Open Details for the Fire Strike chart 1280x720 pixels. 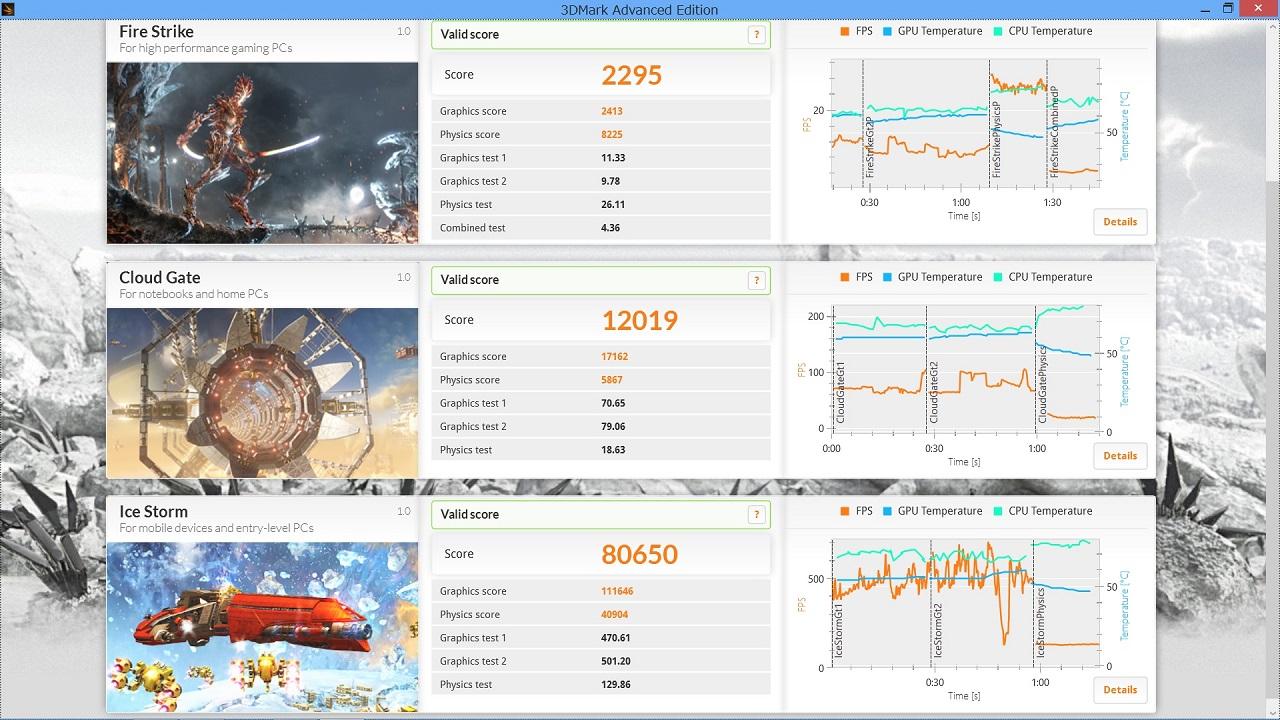pos(1120,222)
